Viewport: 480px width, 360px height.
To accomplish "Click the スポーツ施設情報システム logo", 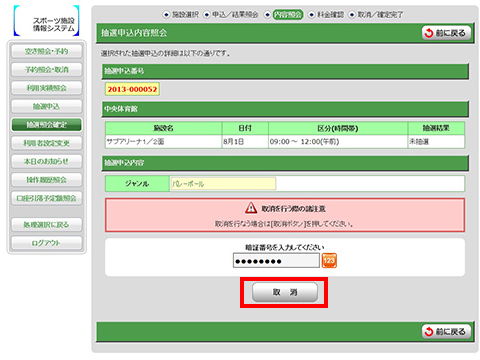I will point(46,21).
